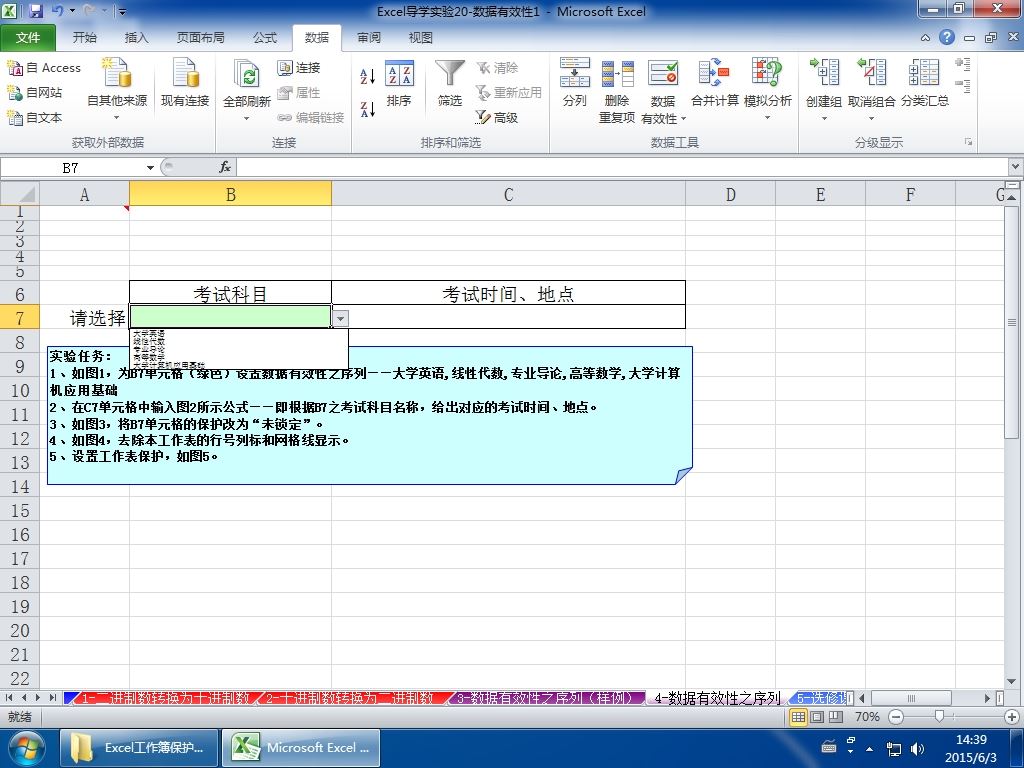Click the Refresh All (全部刷新) icon
1024x768 pixels.
pos(247,74)
